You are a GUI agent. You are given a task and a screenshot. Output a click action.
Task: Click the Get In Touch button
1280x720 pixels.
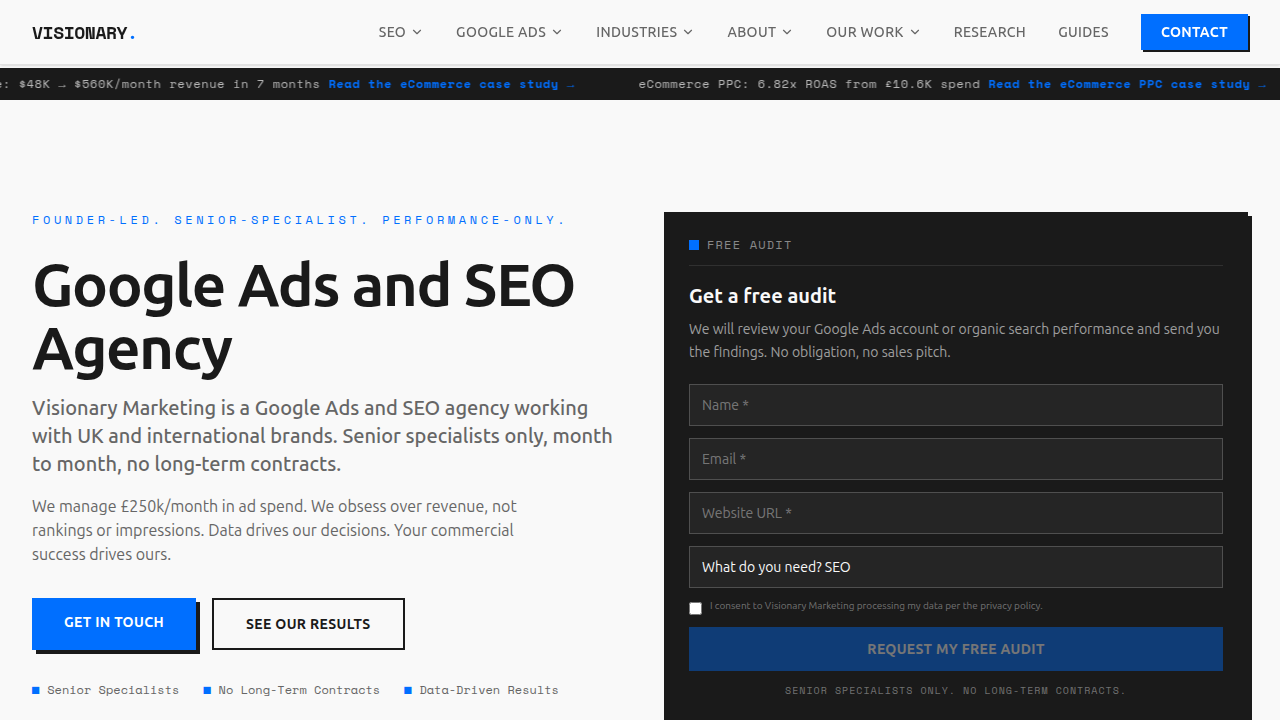point(114,622)
